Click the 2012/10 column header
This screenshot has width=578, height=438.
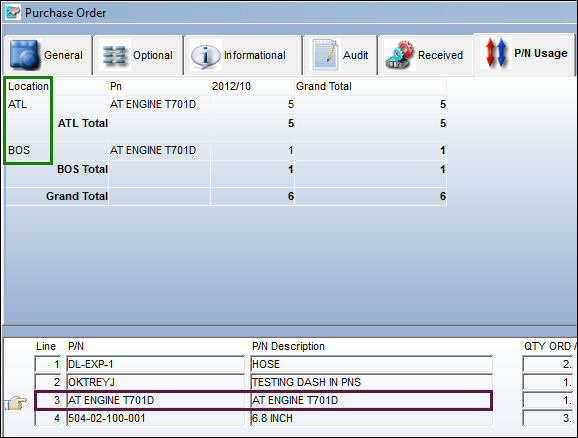pos(231,86)
